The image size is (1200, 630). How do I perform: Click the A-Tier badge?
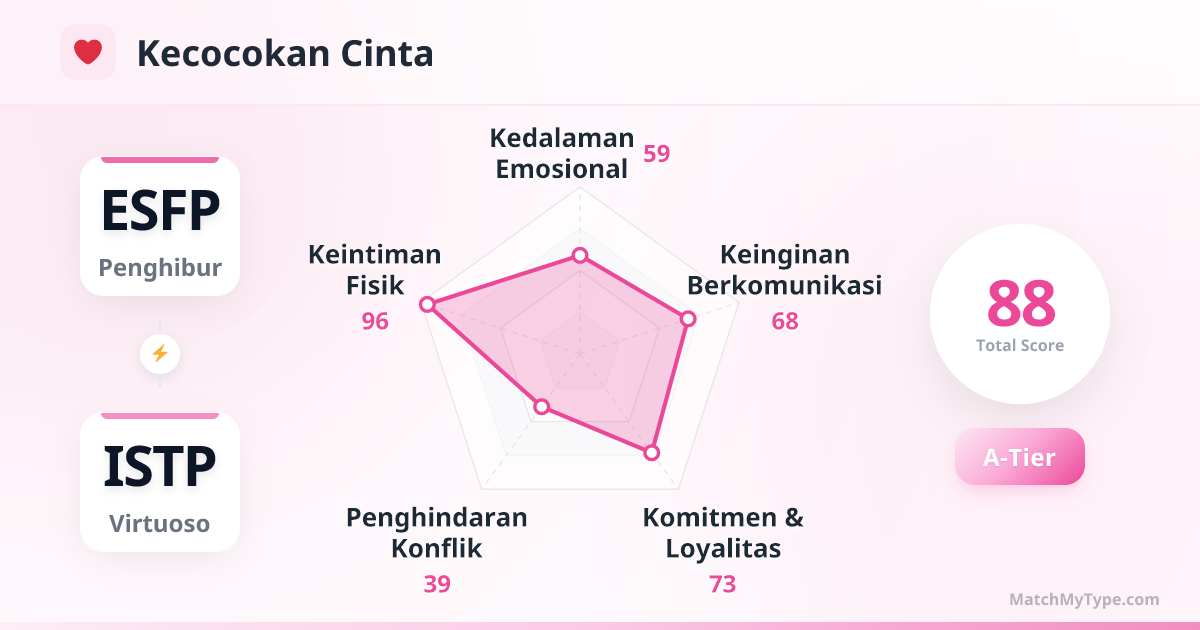coord(1019,457)
